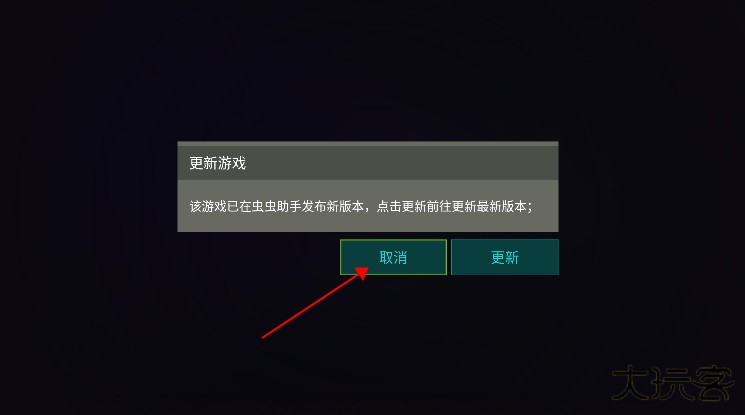This screenshot has height=415, width=745.
Task: Click the 客 character in the watermark
Action: [x=713, y=383]
